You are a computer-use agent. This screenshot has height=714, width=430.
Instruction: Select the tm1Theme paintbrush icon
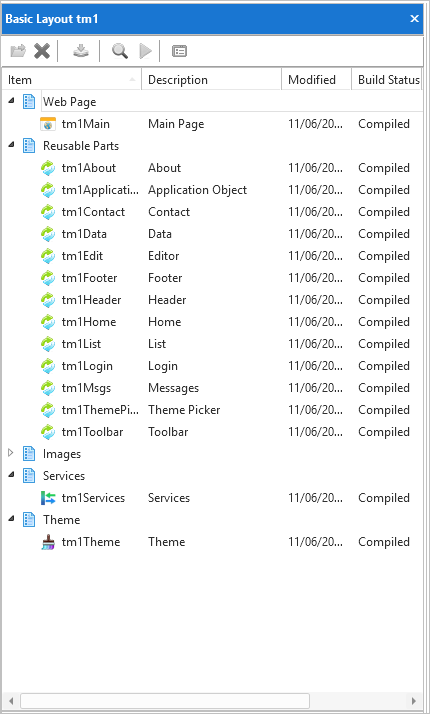point(48,542)
